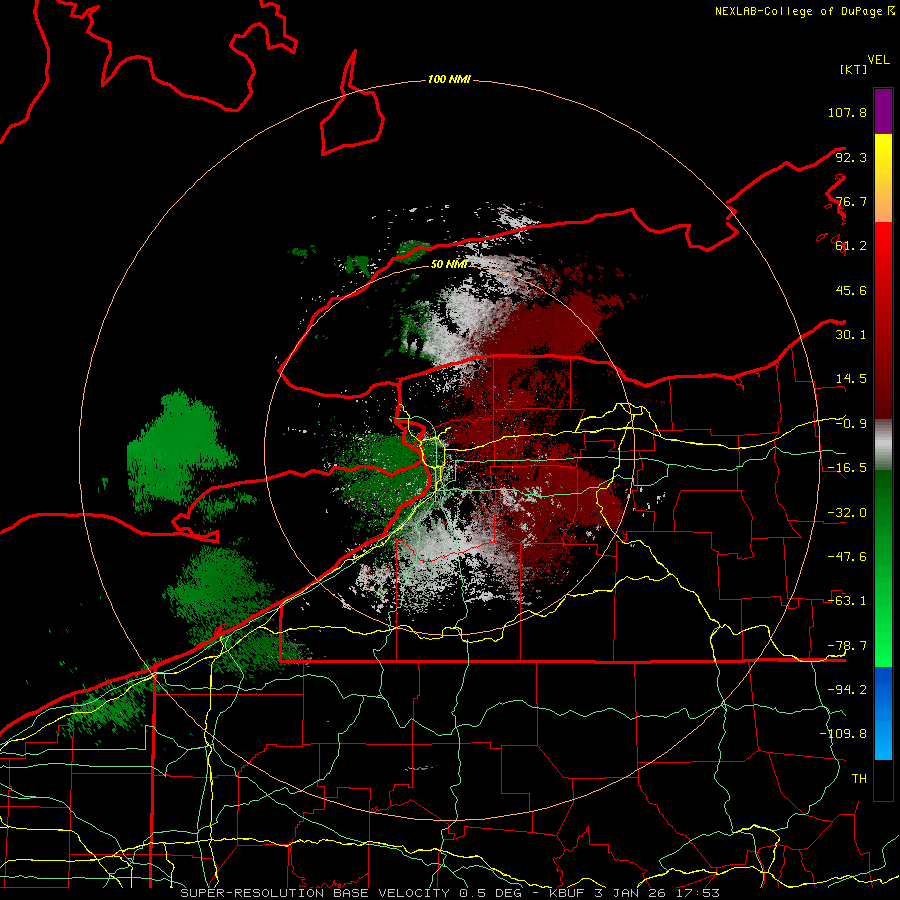900x900 pixels.
Task: Click the Super-Resolution Base Velocity caption
Action: pos(450,893)
